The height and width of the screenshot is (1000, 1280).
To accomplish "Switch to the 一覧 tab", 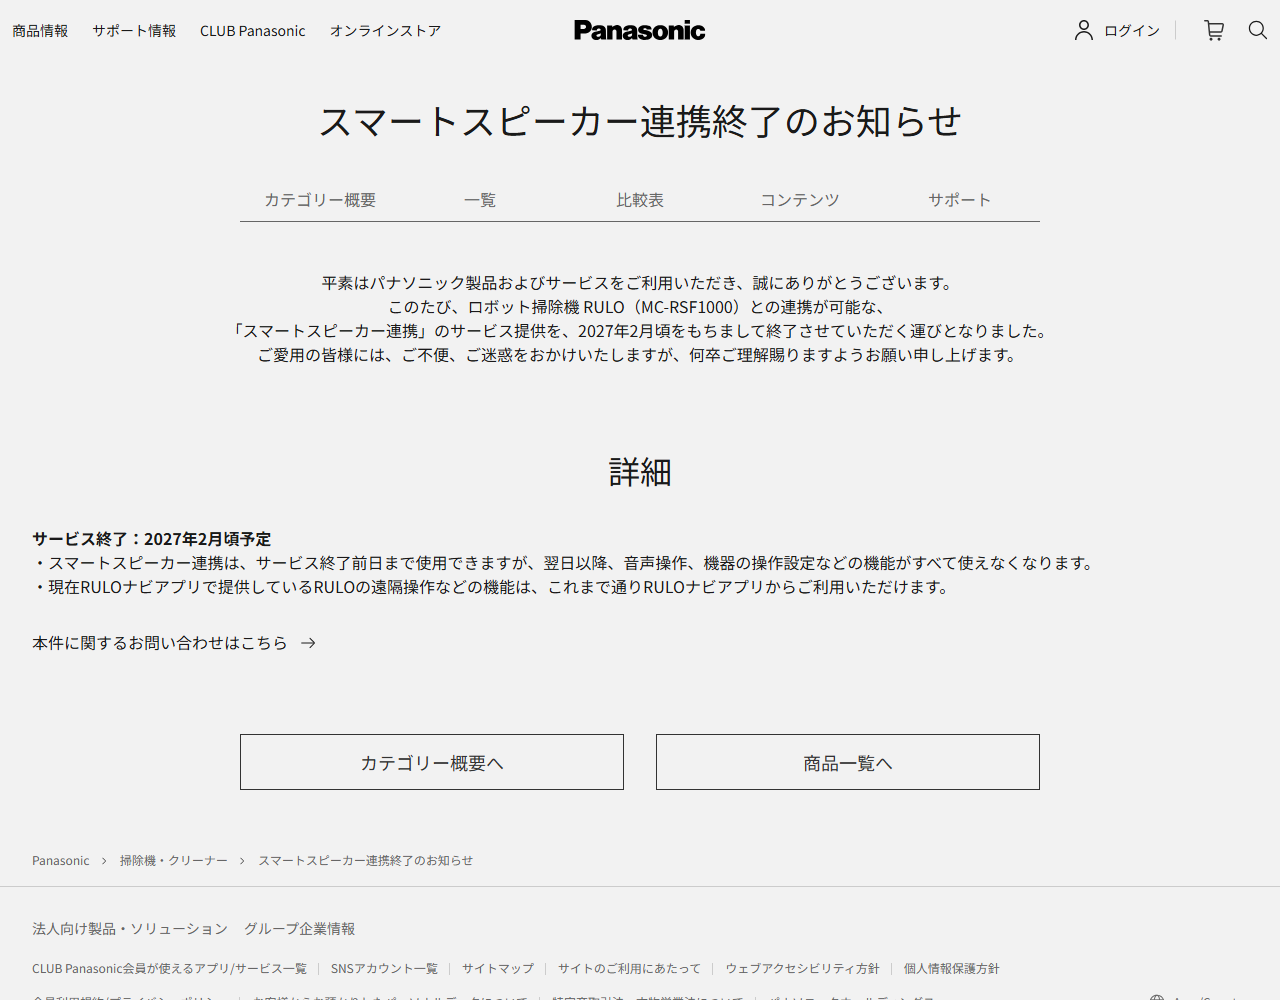I will point(480,200).
